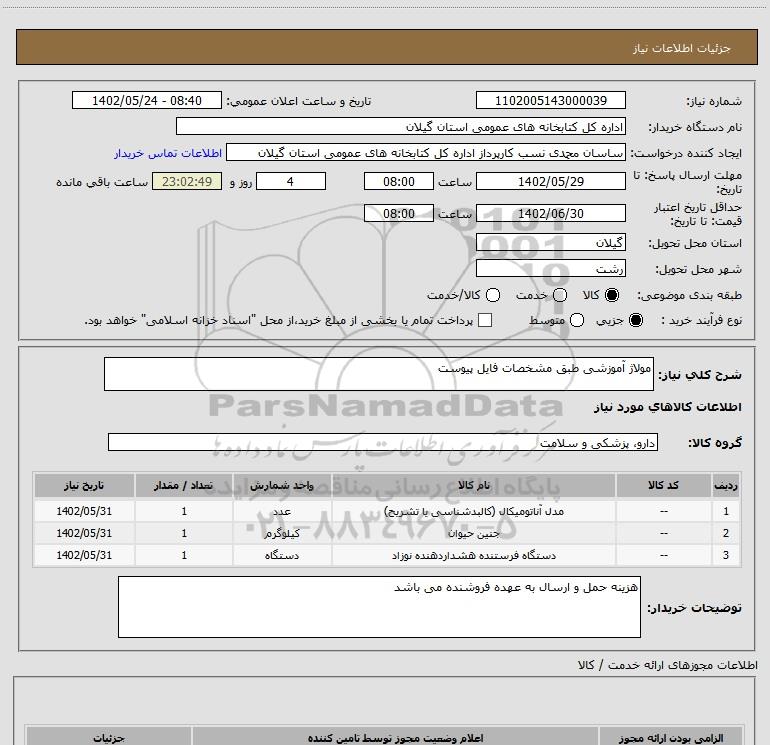Click the گروه کالا field دارو، پزشکی و سلامت

pos(383,442)
